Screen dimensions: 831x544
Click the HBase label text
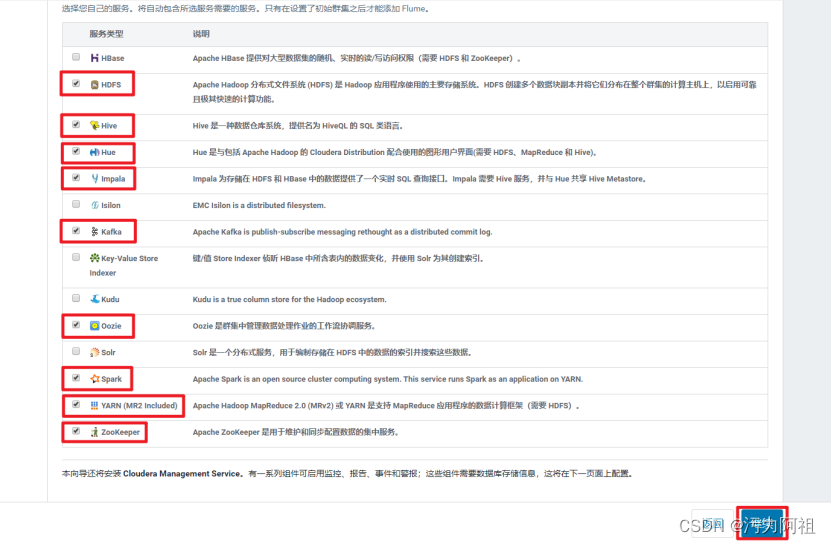113,58
